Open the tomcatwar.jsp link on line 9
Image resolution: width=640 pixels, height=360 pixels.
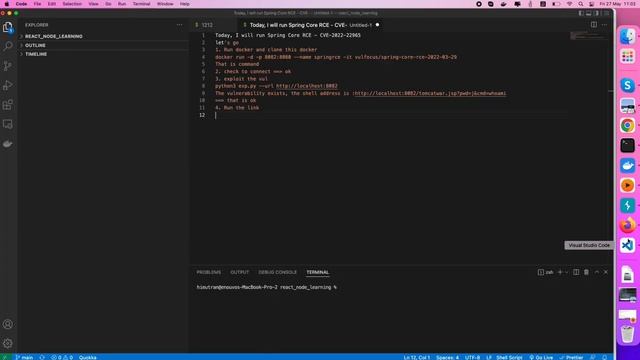point(430,93)
